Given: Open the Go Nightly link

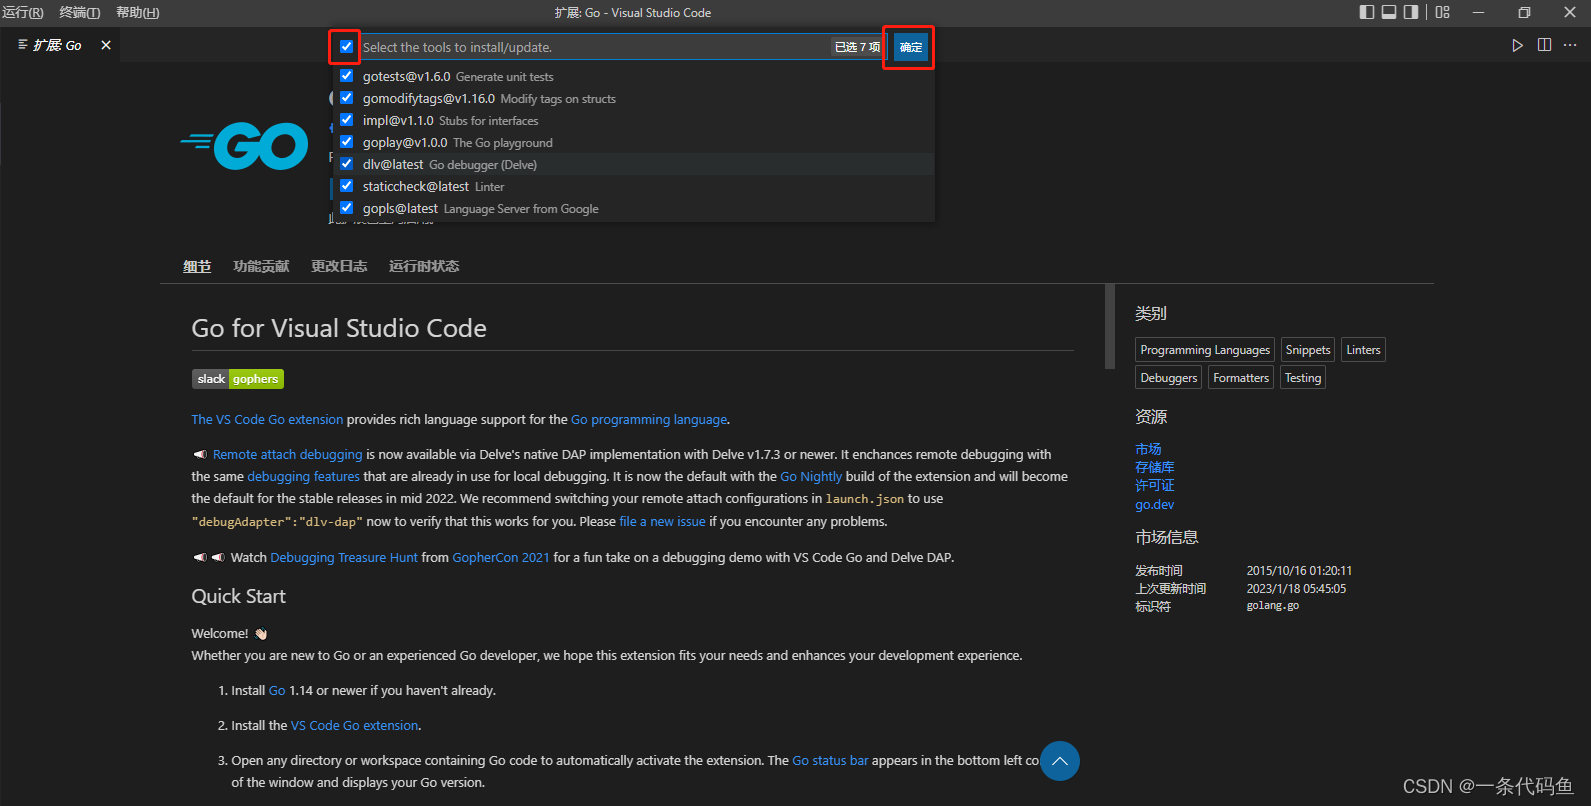Looking at the screenshot, I should coord(811,477).
